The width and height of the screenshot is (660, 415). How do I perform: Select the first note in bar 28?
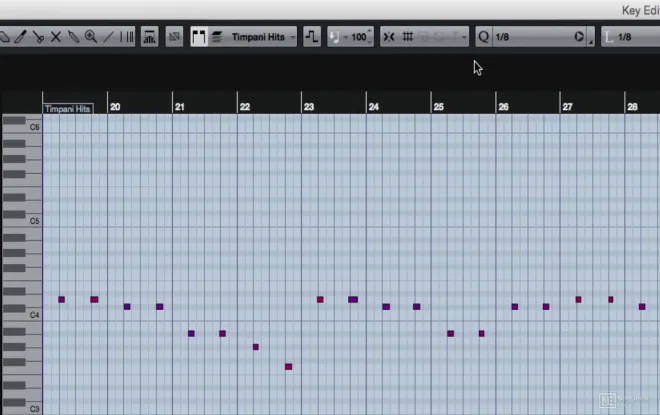pyautogui.click(x=642, y=307)
